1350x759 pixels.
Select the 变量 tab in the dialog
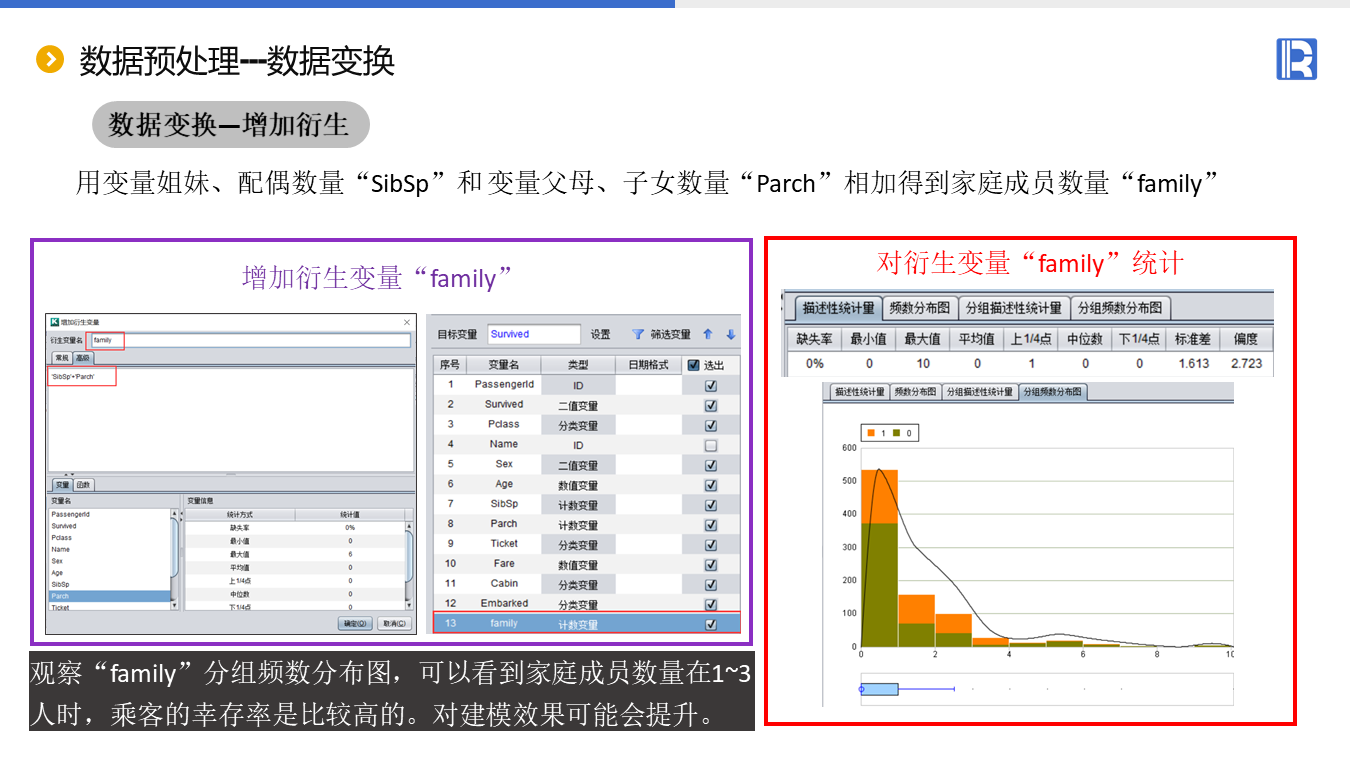[x=62, y=485]
